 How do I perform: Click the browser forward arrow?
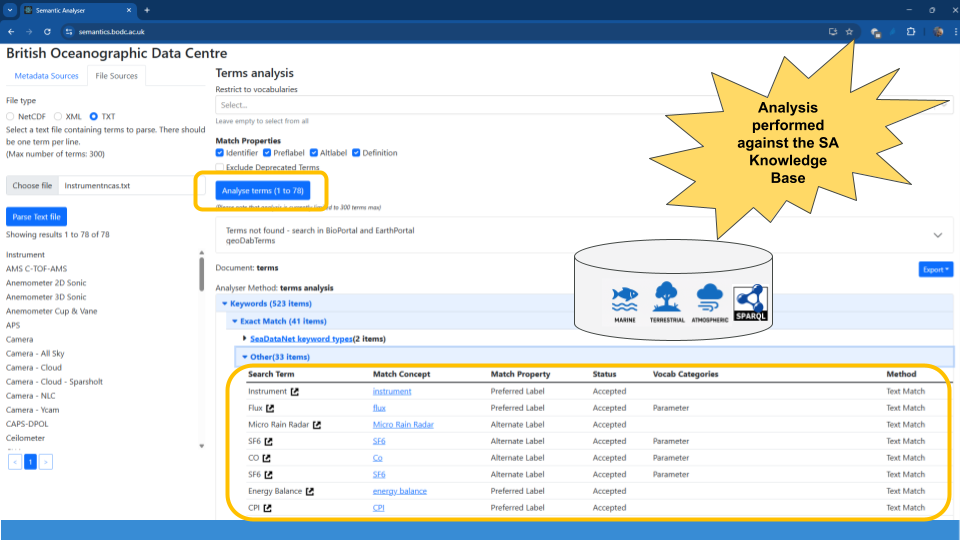pos(29,32)
